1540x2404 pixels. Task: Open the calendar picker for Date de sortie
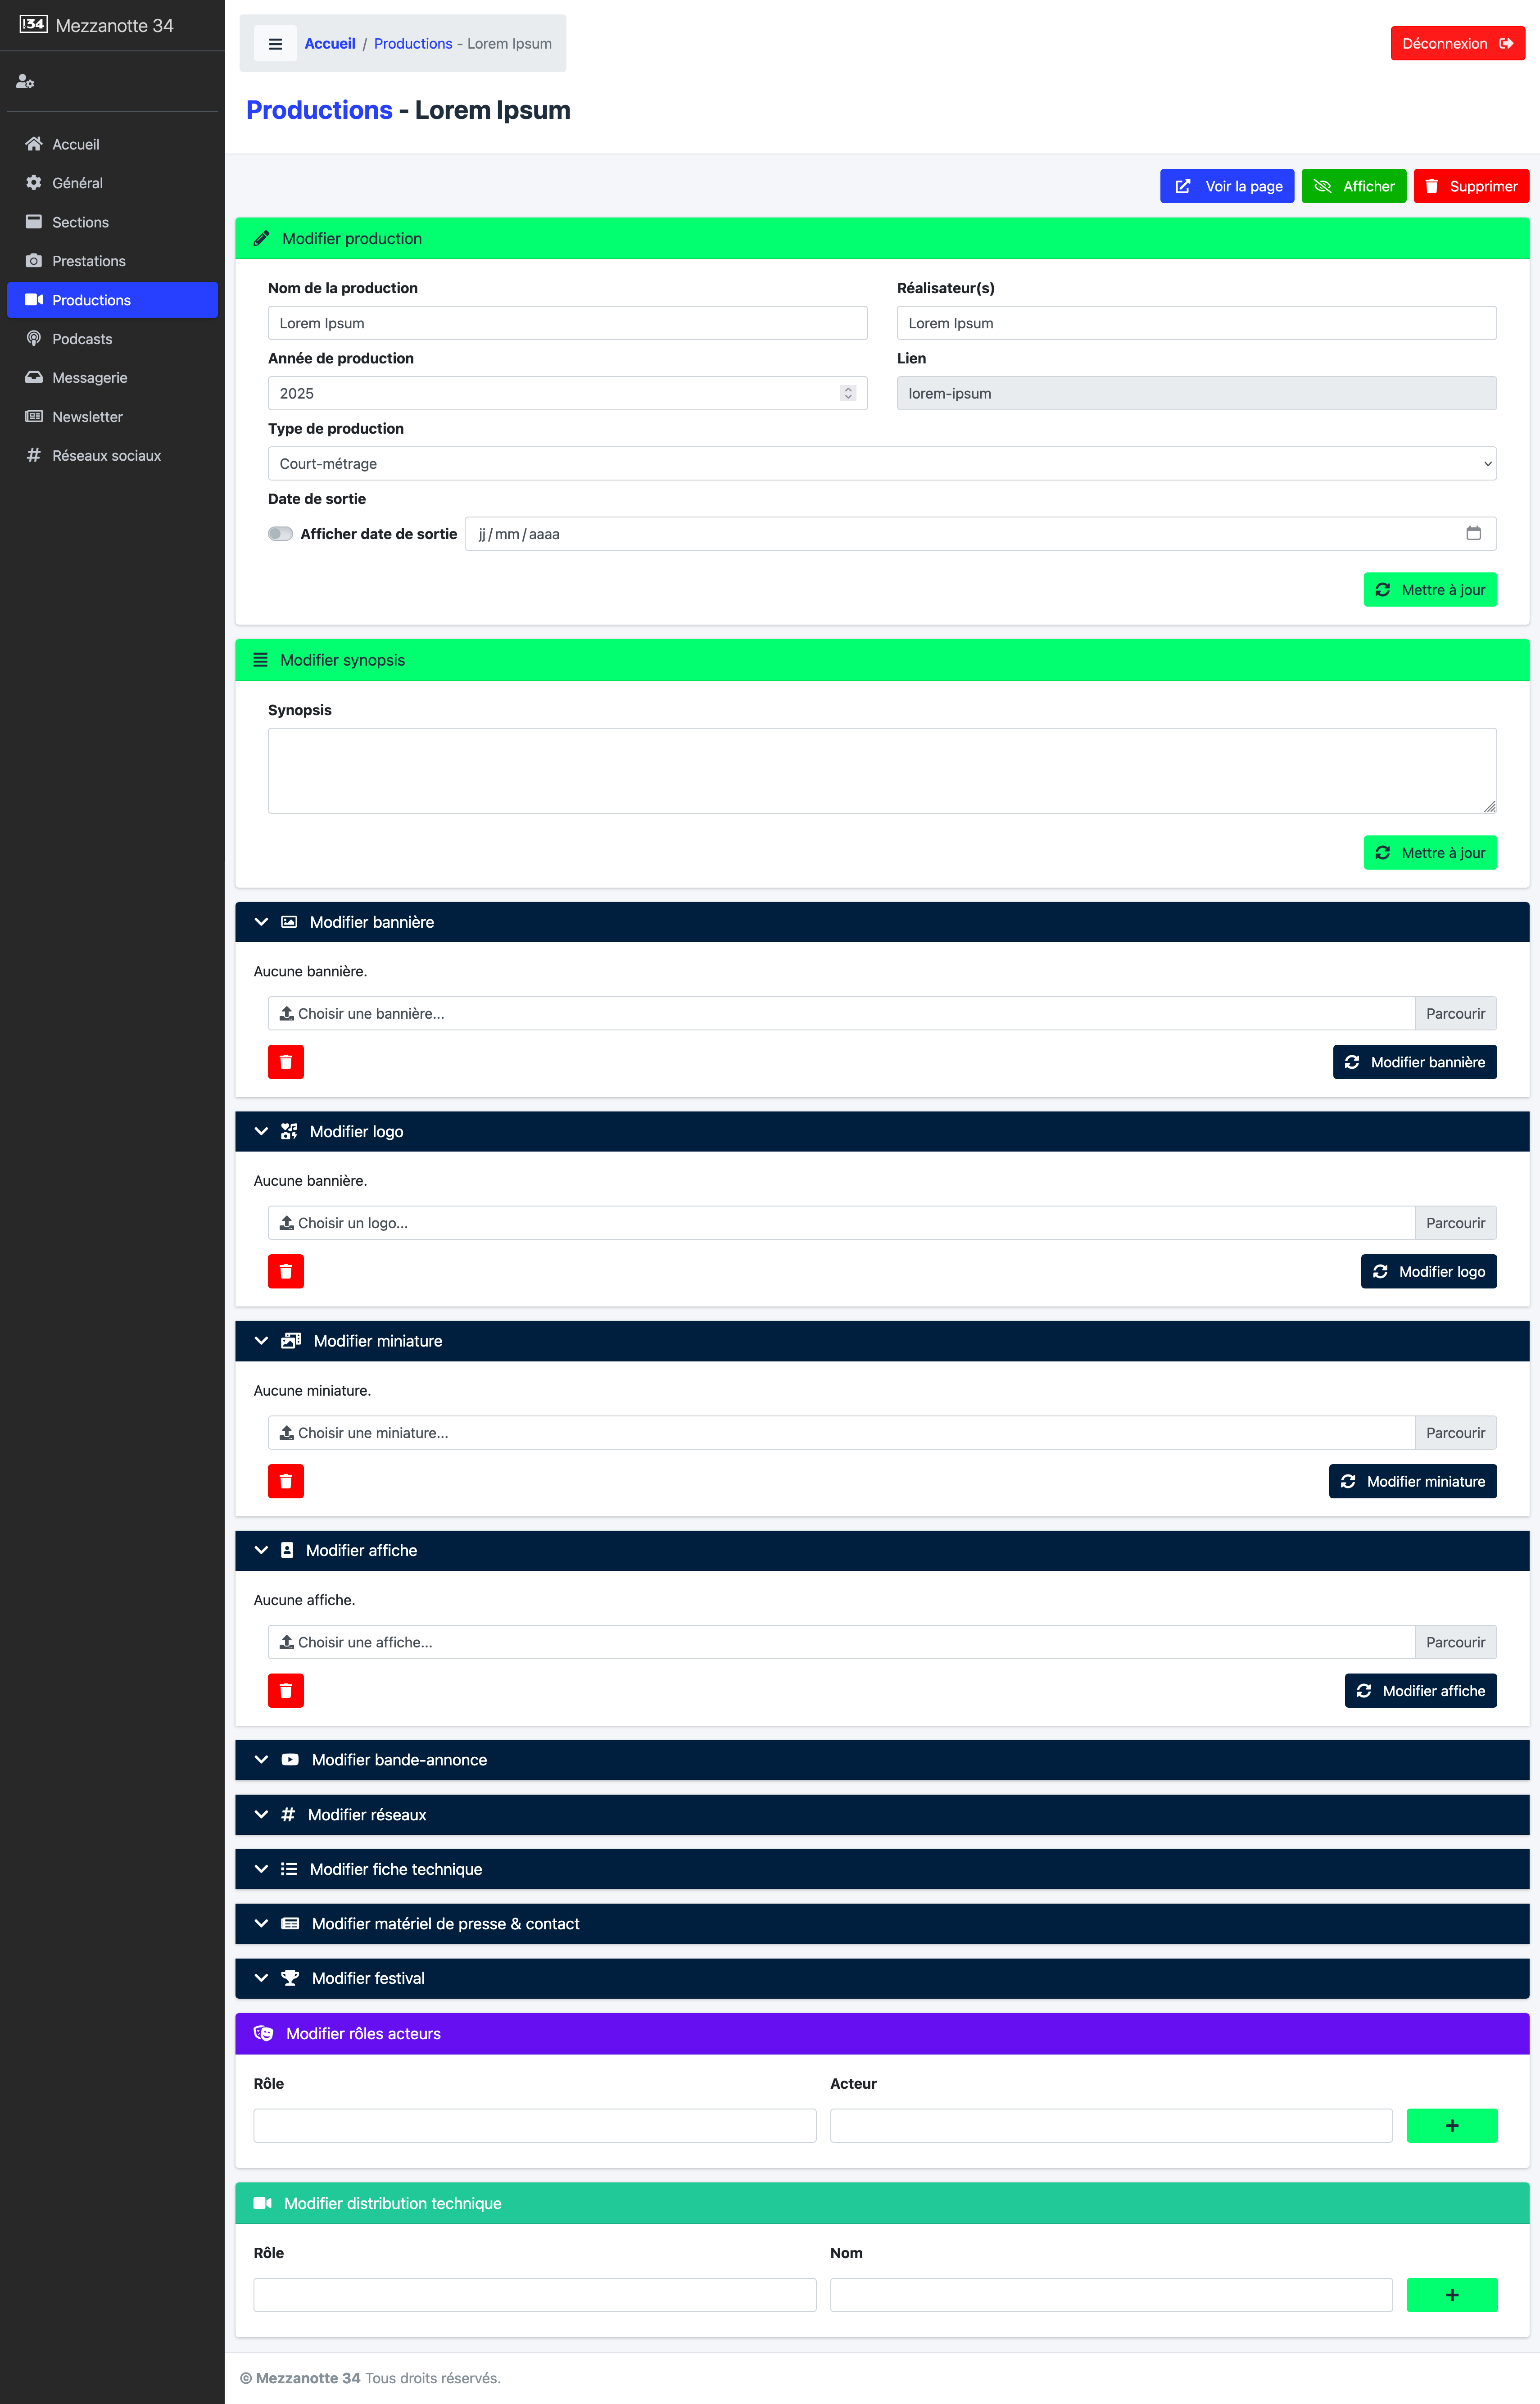[x=1473, y=533]
